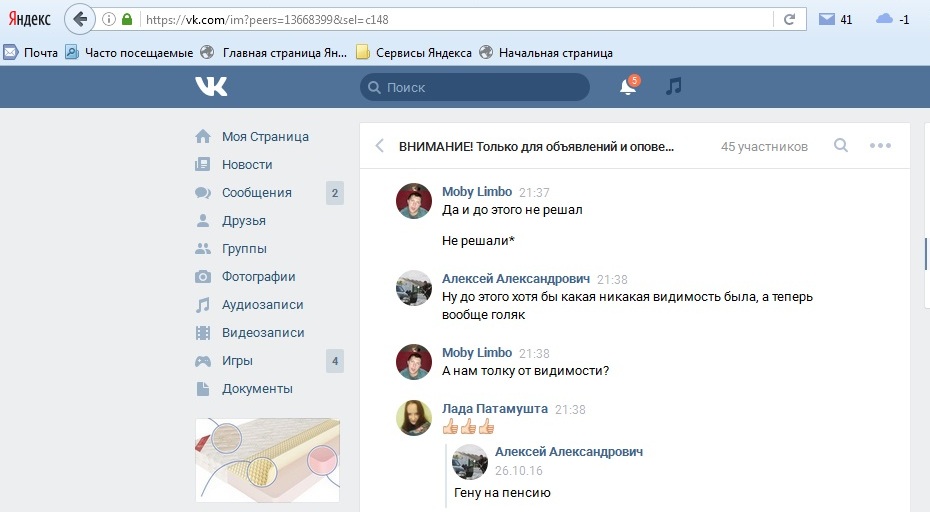Open Часто посещаемые bookmark
The height and width of the screenshot is (512, 930).
[x=129, y=52]
